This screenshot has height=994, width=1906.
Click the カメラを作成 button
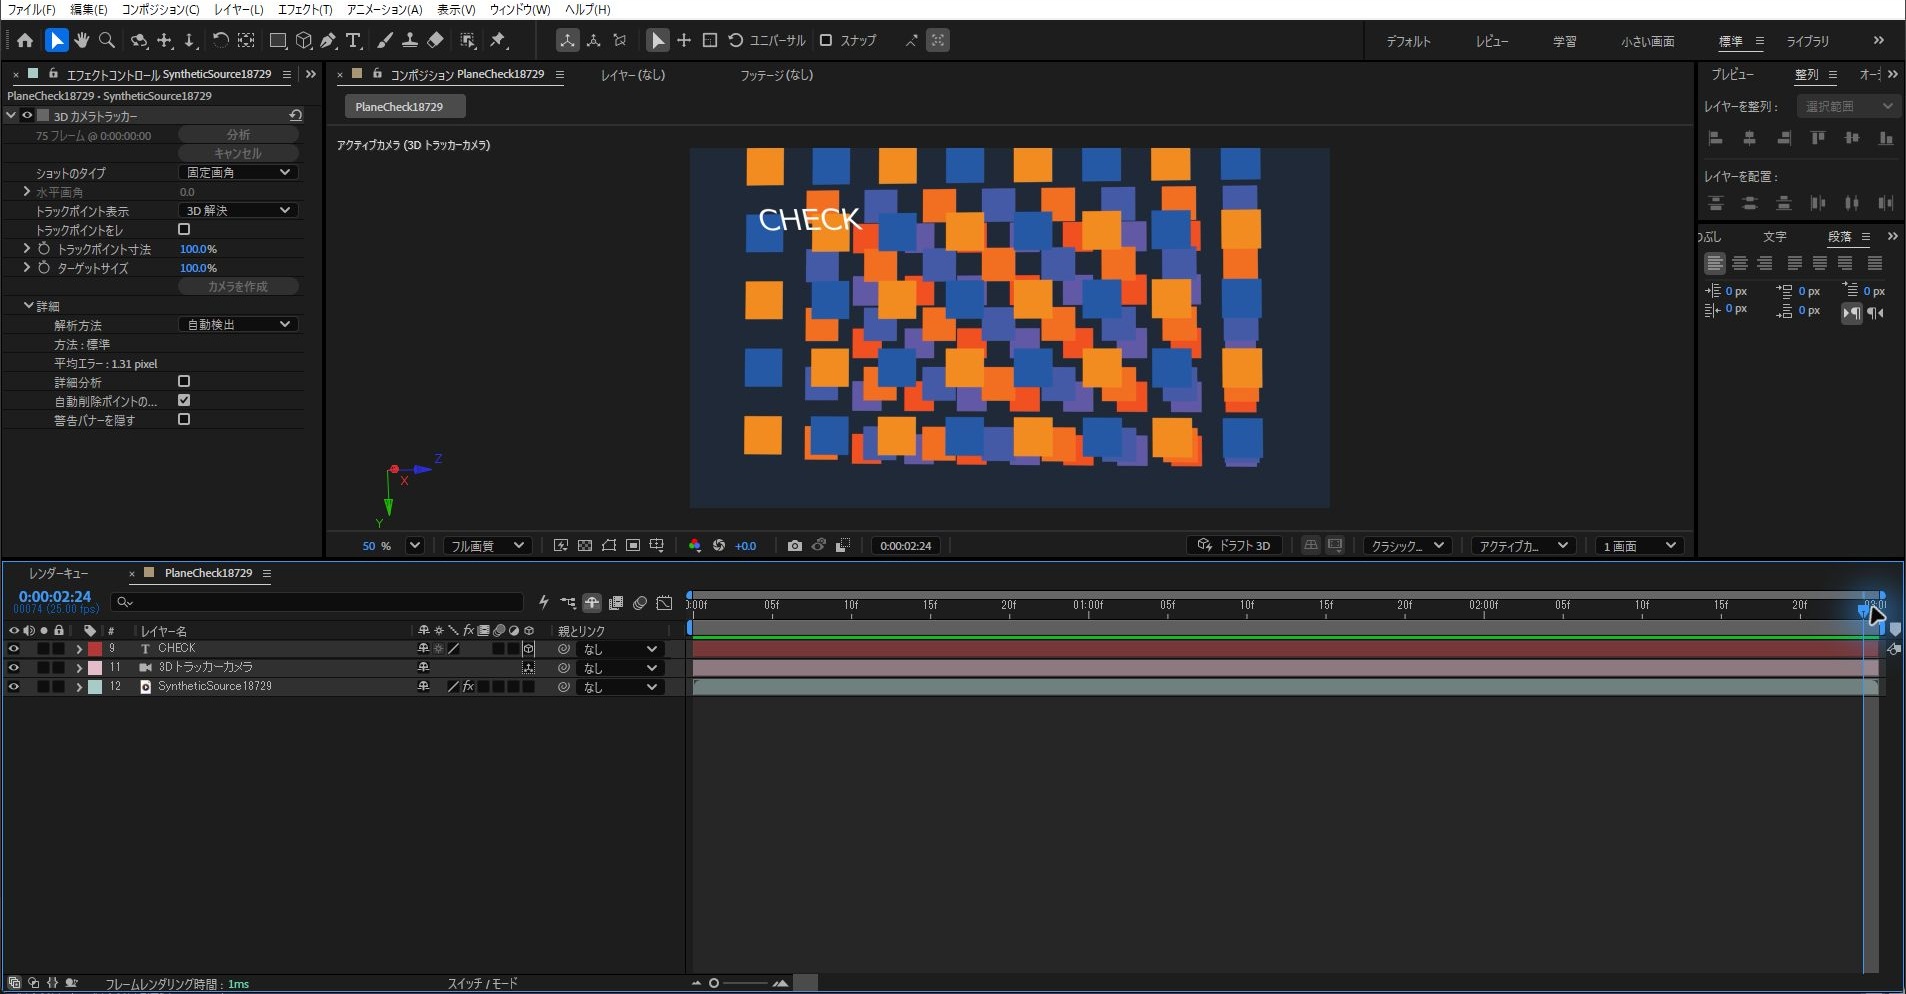[x=238, y=287]
